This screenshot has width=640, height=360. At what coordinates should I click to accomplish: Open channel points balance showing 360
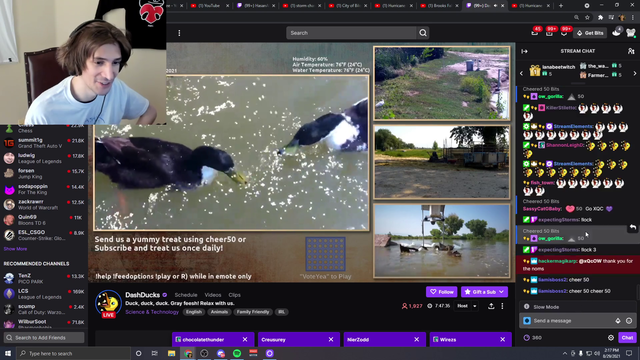pyautogui.click(x=533, y=338)
